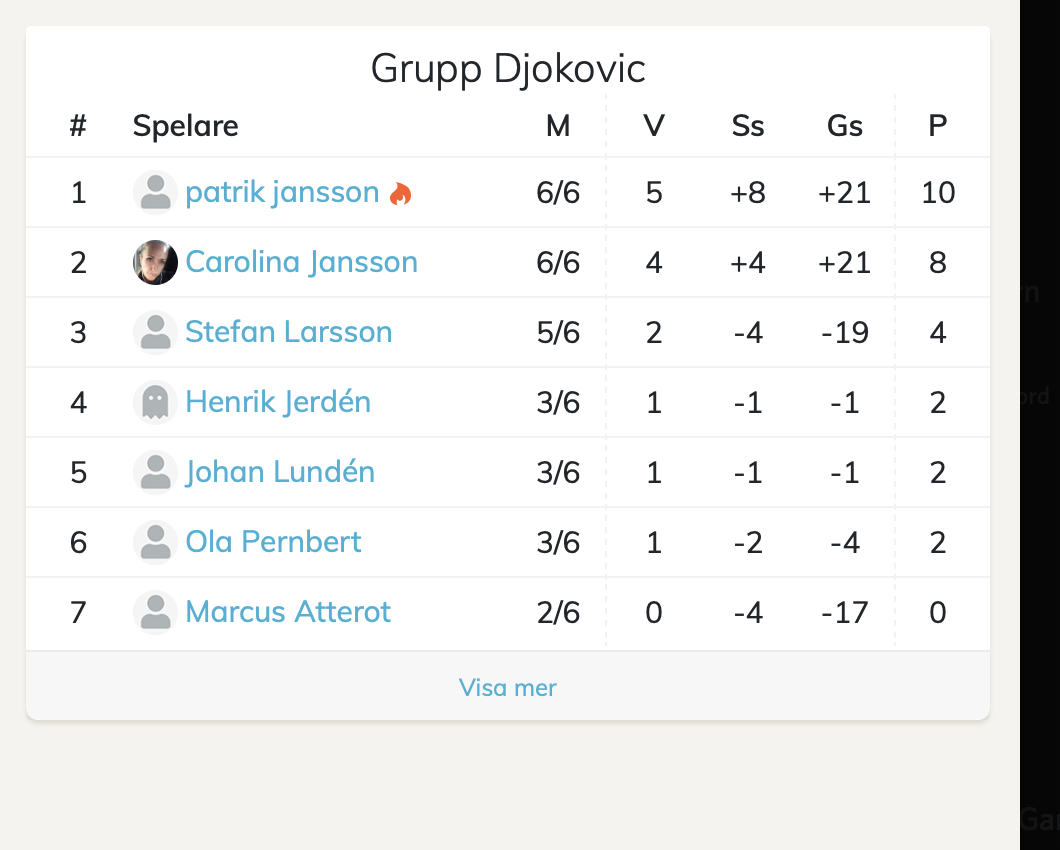Click Marcus Atterot's avatar icon

(155, 612)
